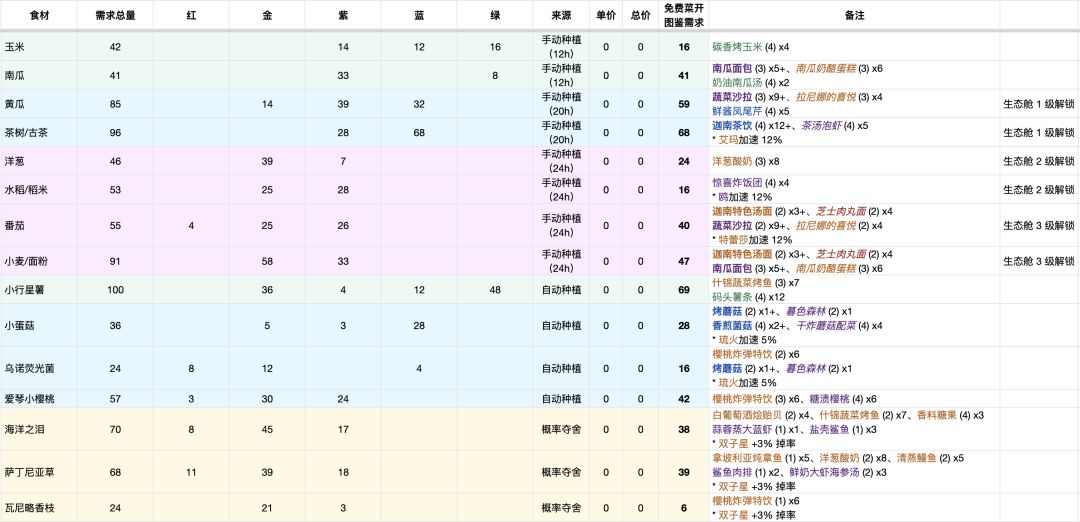Click the note 碳香烤玉米 (4) x4

click(751, 47)
